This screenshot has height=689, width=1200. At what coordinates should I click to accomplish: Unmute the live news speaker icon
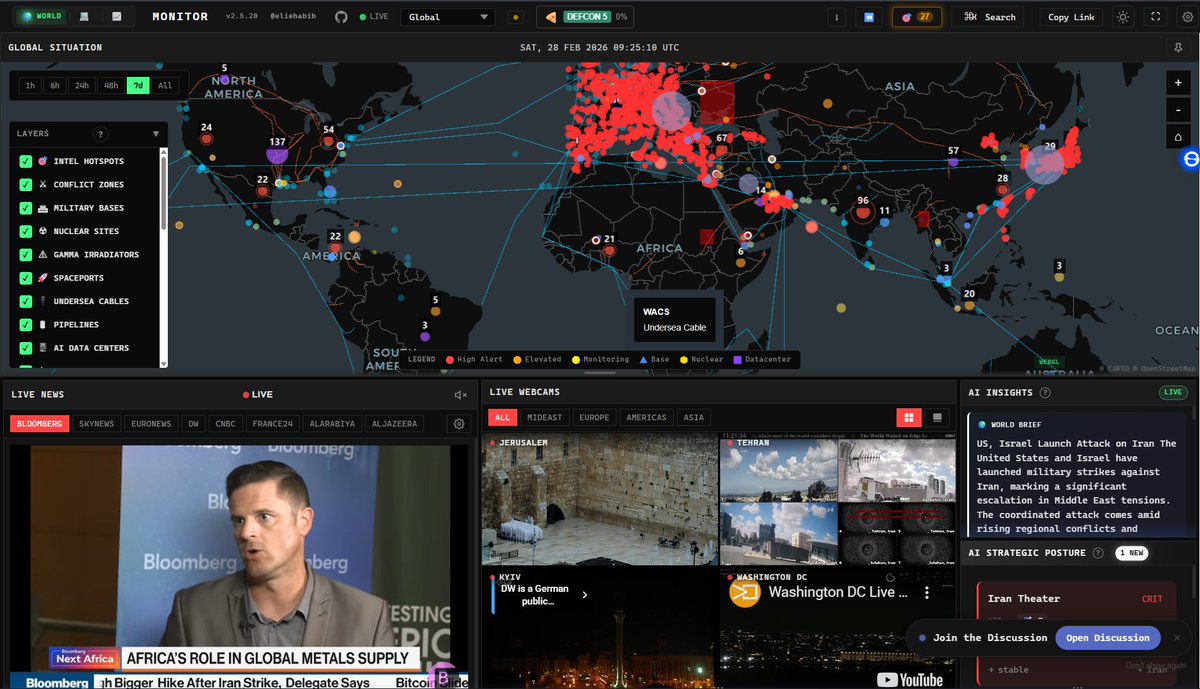[461, 395]
